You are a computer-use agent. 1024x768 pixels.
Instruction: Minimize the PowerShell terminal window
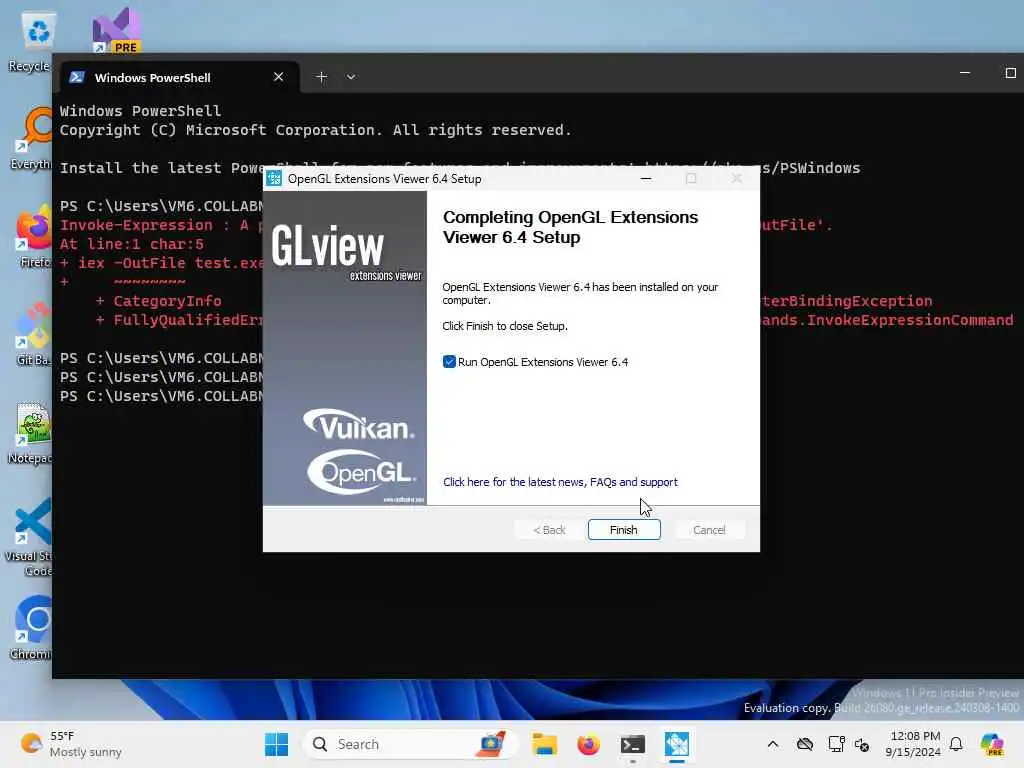(x=965, y=72)
